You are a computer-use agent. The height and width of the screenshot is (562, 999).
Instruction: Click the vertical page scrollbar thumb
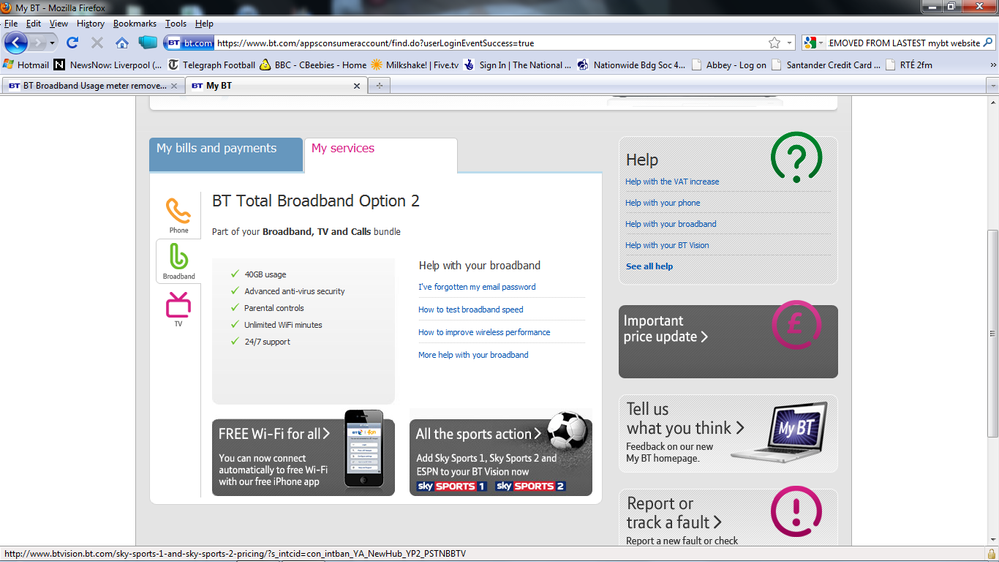pyautogui.click(x=993, y=333)
